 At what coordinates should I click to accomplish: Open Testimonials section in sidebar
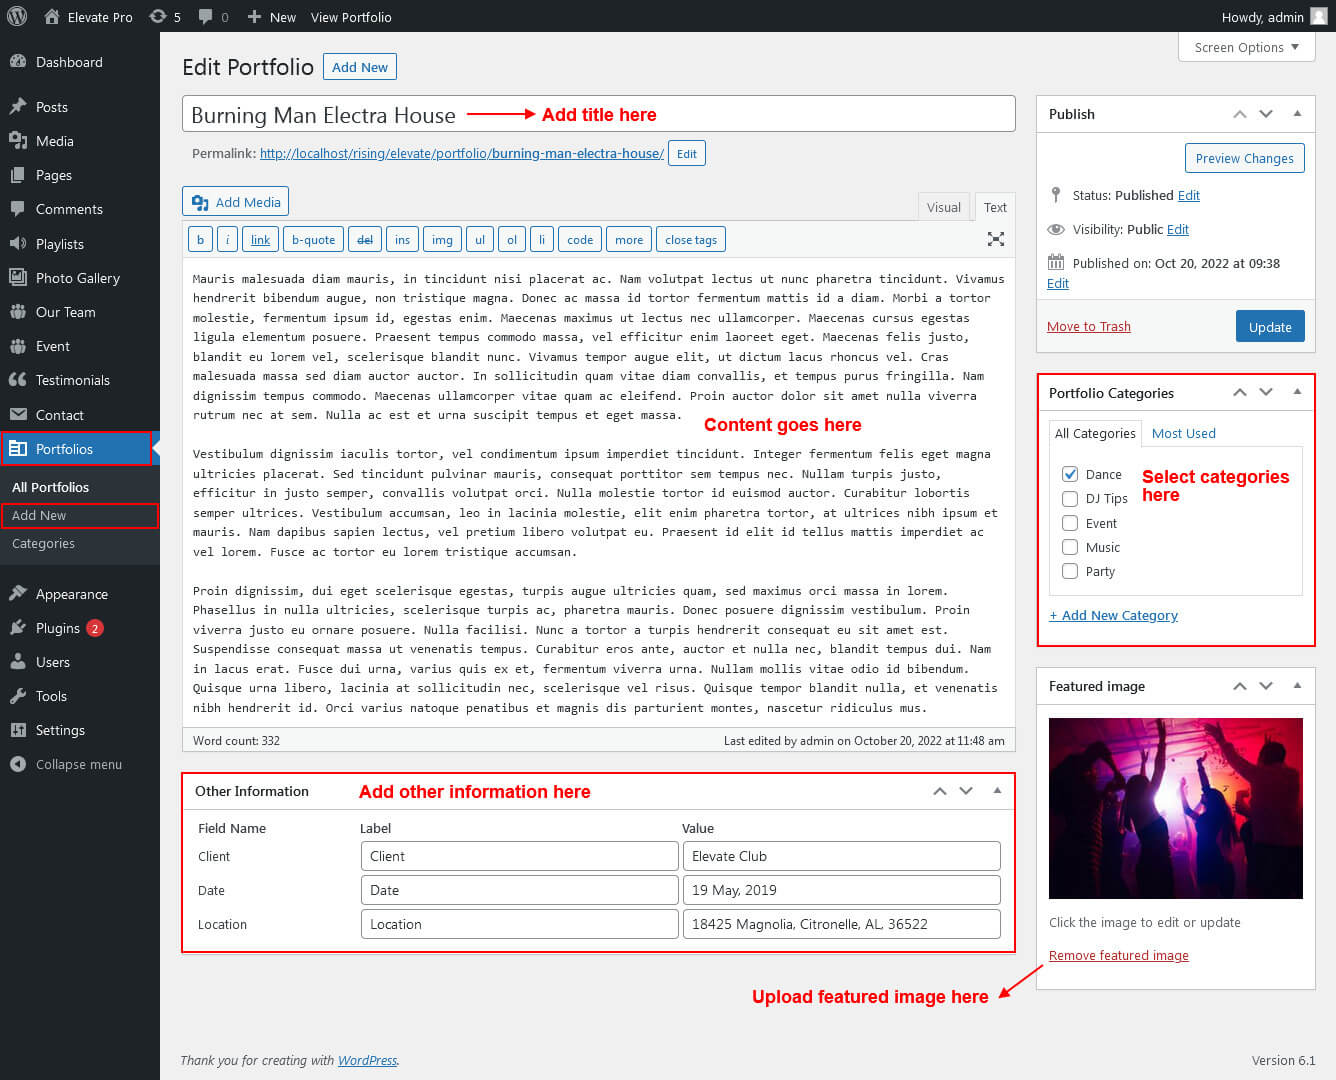72,380
